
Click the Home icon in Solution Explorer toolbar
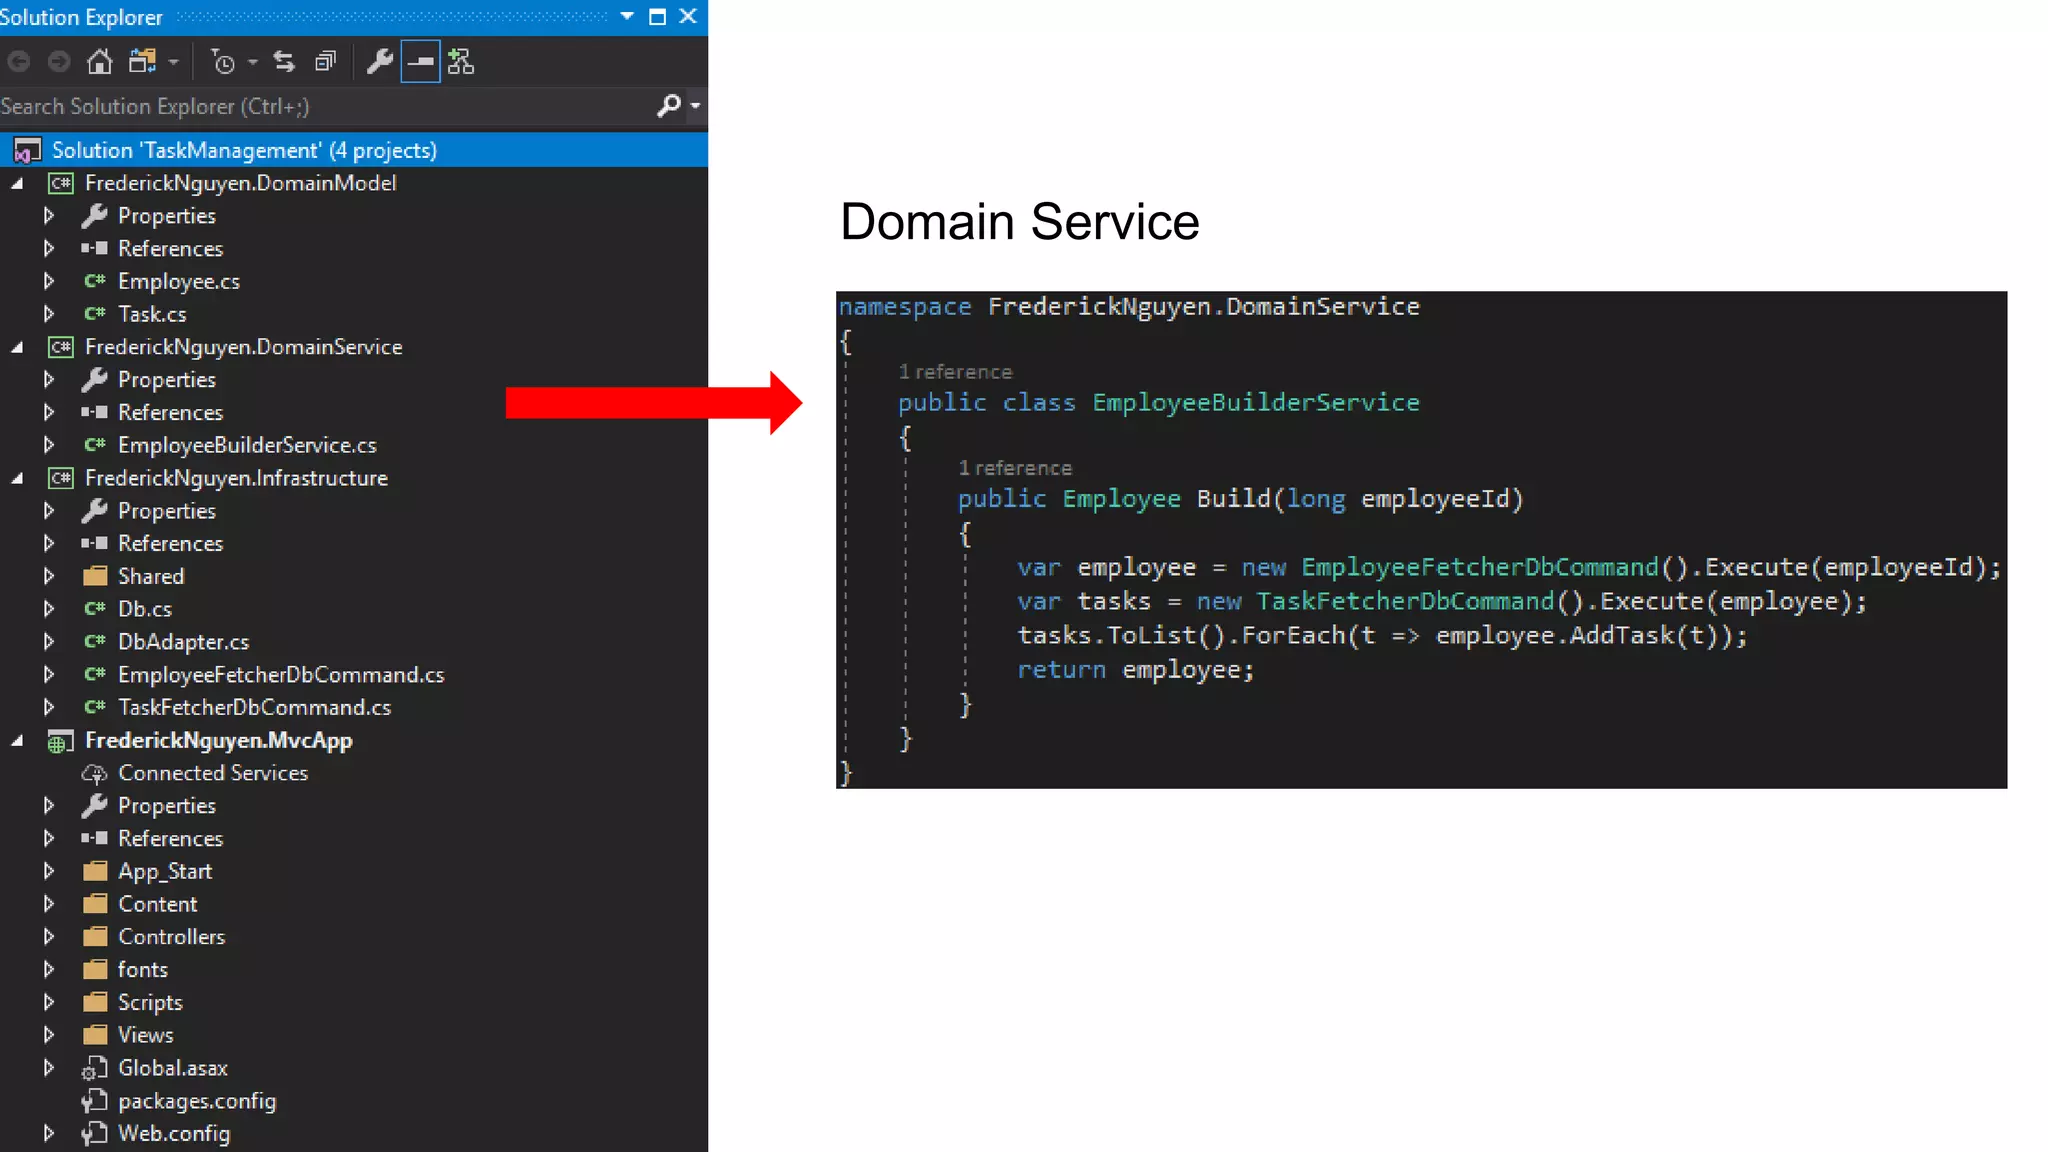(x=99, y=62)
